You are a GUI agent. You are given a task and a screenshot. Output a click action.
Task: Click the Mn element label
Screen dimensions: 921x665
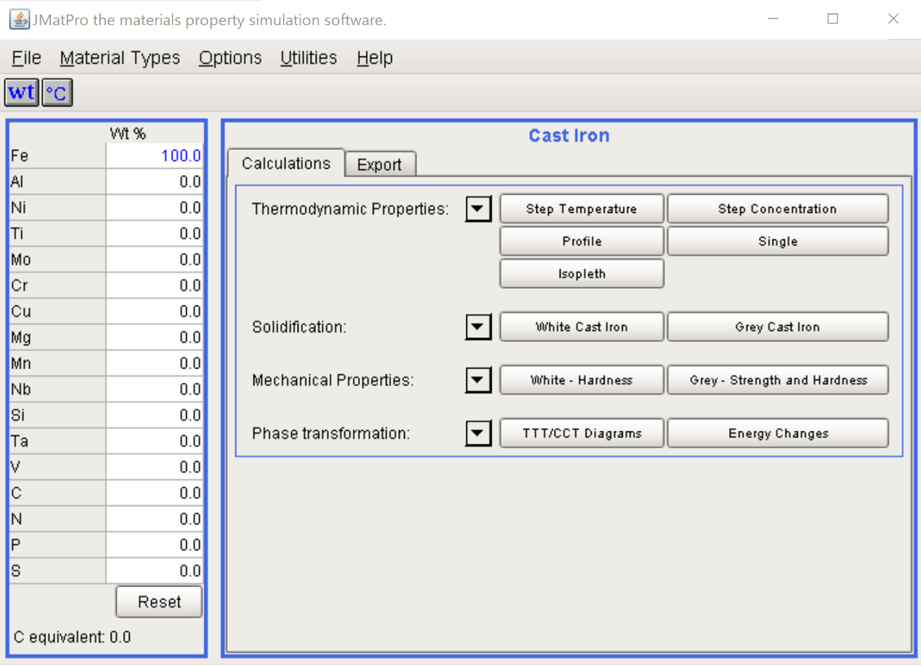coord(21,363)
